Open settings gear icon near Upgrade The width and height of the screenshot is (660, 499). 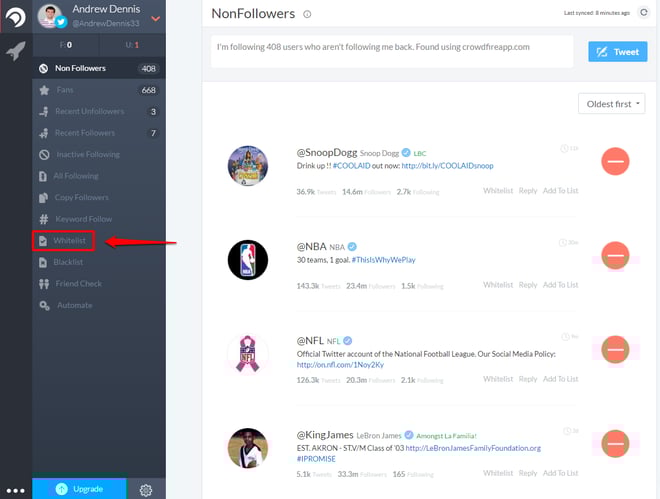coord(146,490)
